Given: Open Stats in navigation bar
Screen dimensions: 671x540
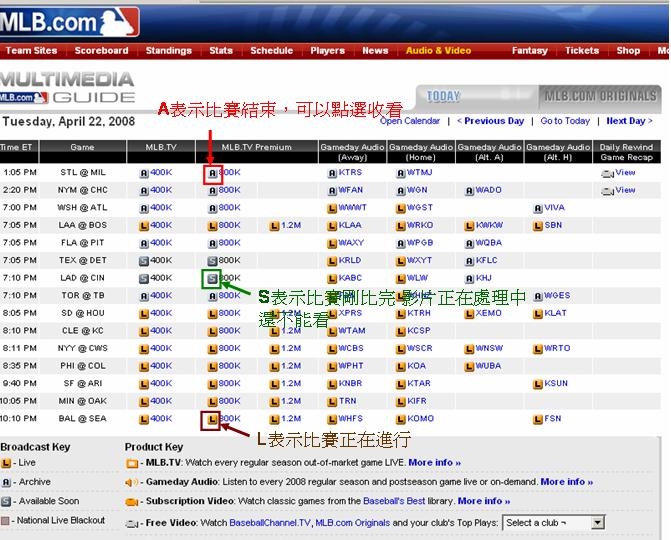Looking at the screenshot, I should click(x=221, y=50).
